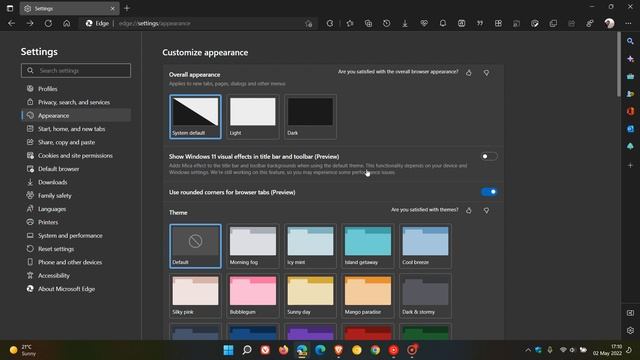Viewport: 640px width, 360px height.
Task: Open taskbar Search magnifier
Action: click(247, 350)
